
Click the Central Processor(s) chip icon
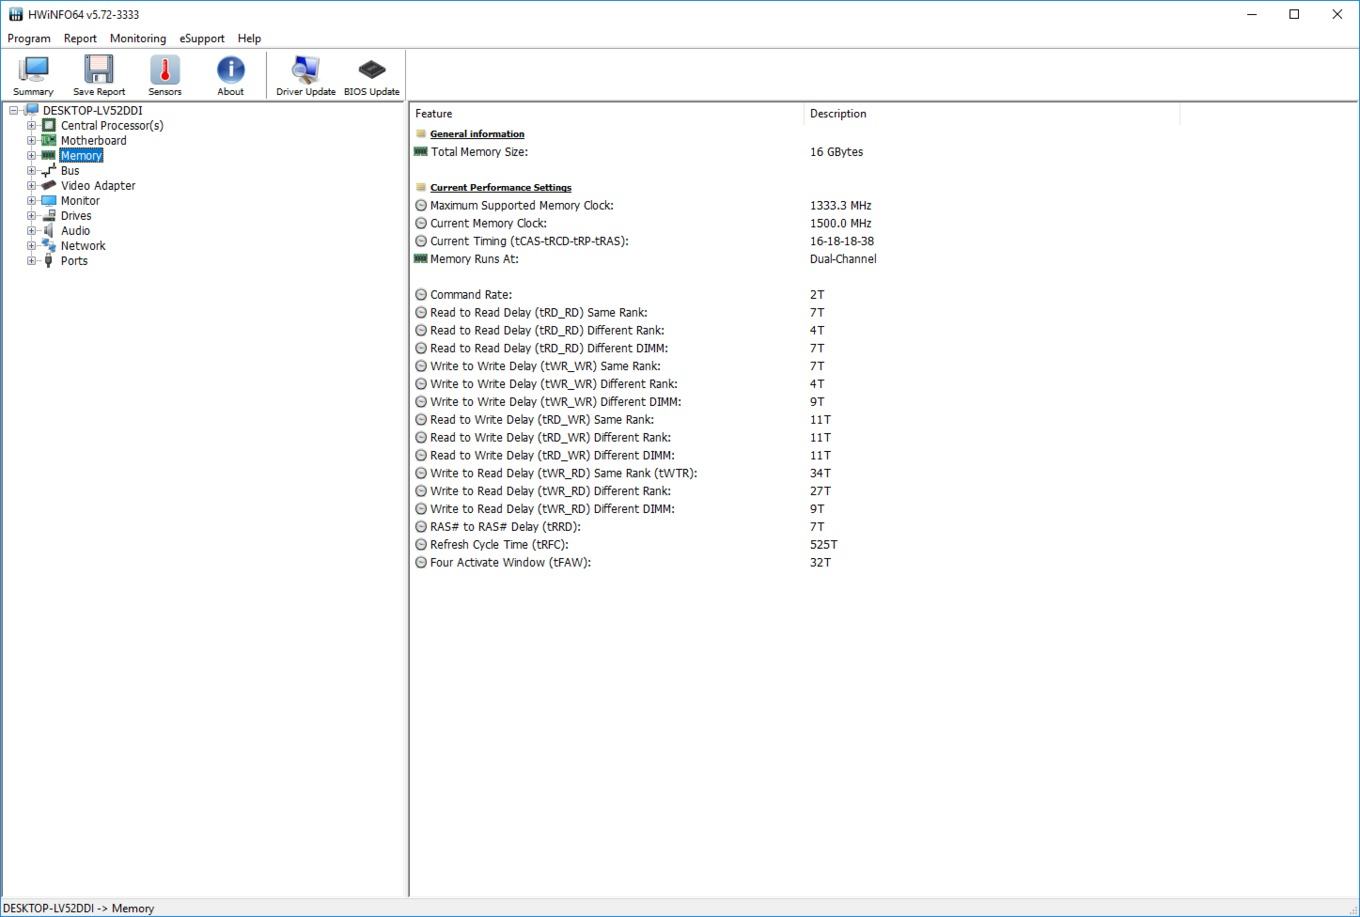(49, 126)
